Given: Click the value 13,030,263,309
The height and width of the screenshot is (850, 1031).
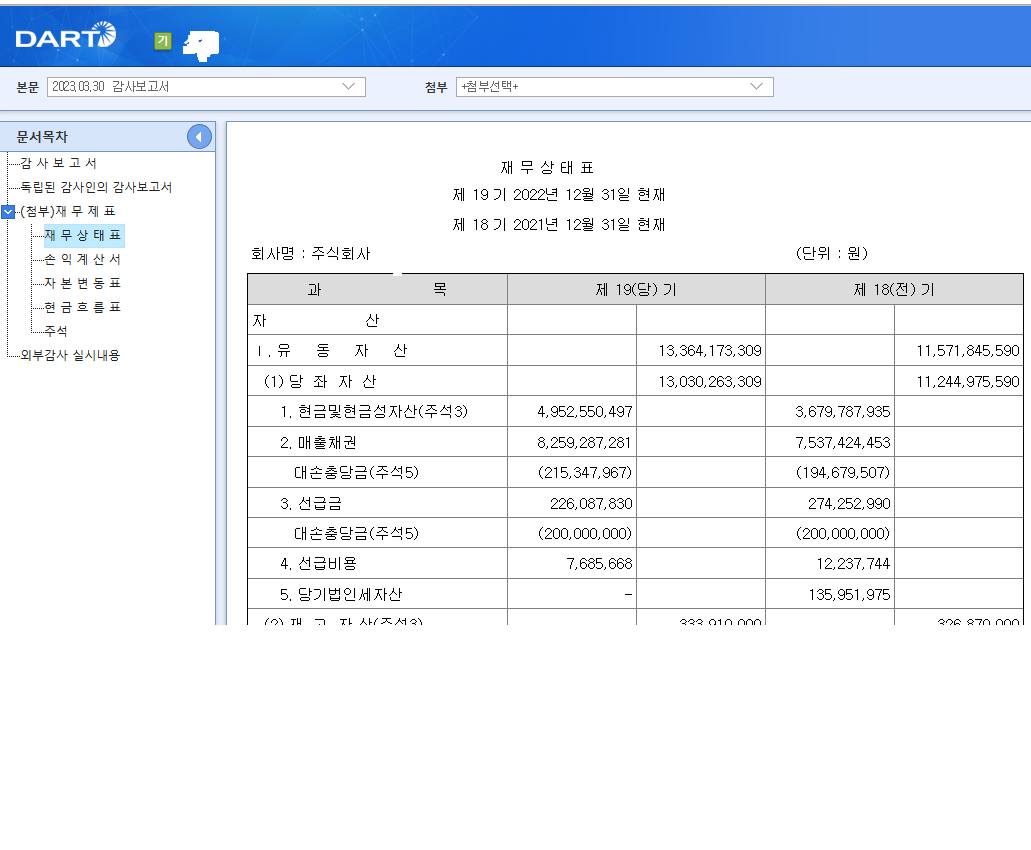Looking at the screenshot, I should tap(710, 381).
